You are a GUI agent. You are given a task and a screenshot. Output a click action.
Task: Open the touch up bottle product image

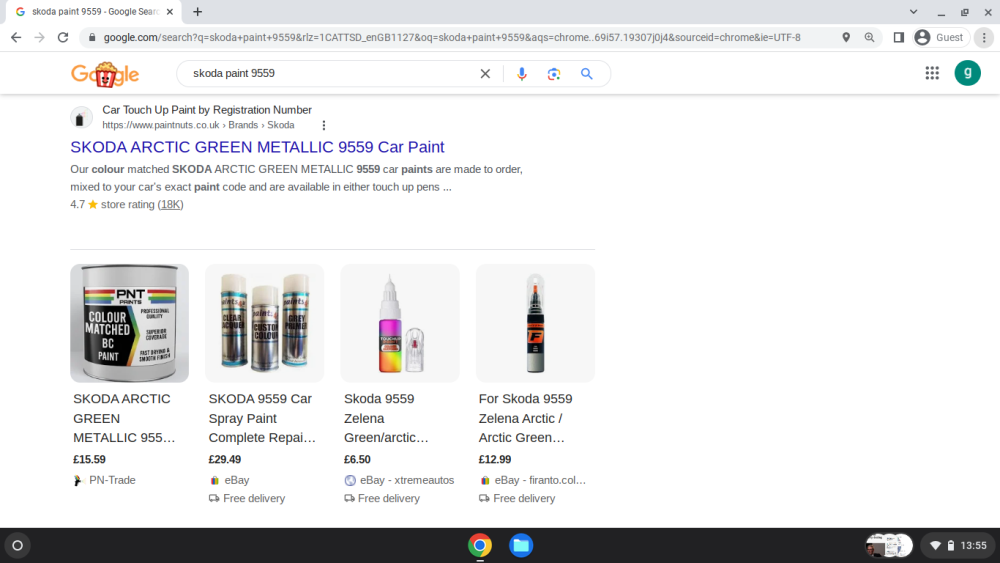tap(400, 323)
